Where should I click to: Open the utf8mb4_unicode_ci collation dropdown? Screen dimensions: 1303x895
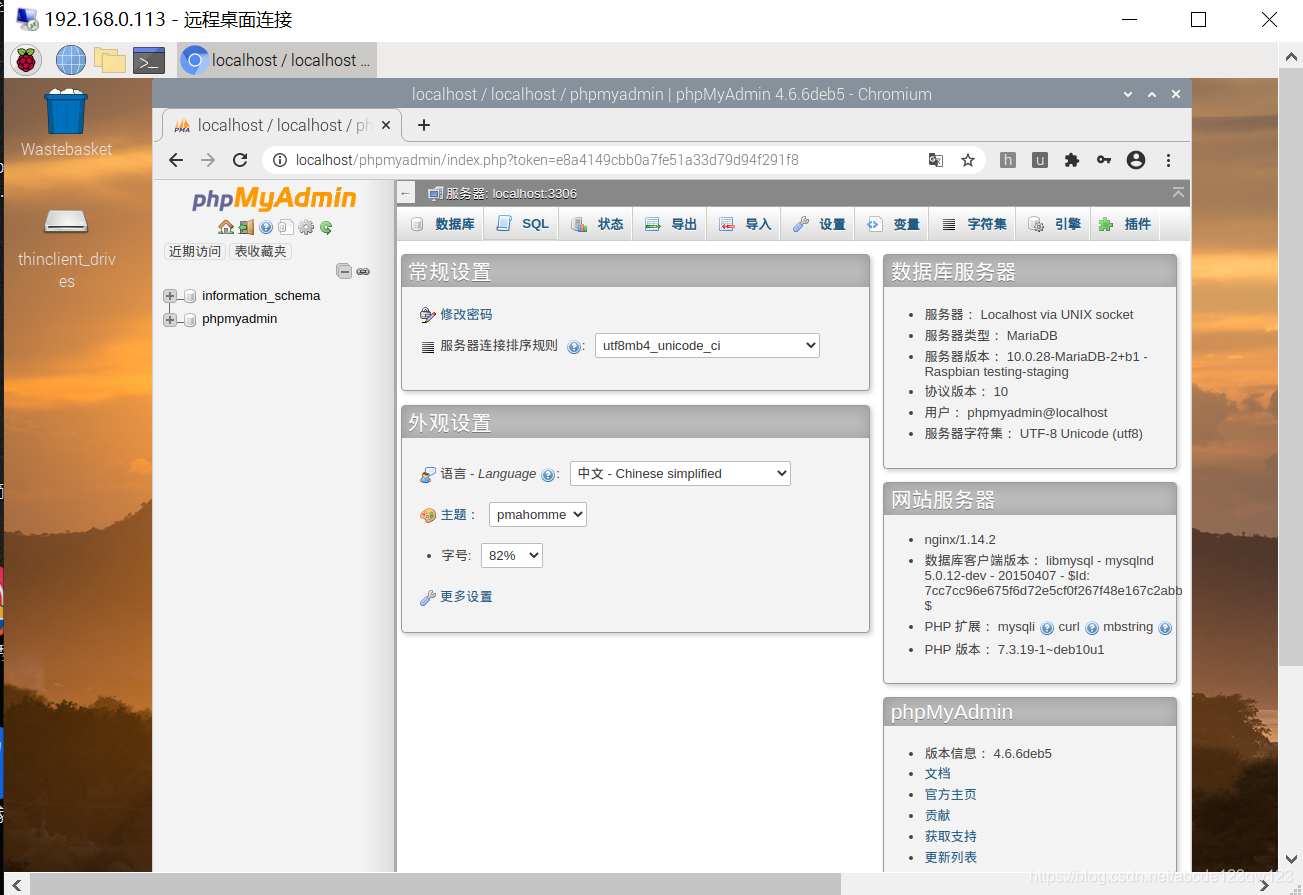(707, 346)
